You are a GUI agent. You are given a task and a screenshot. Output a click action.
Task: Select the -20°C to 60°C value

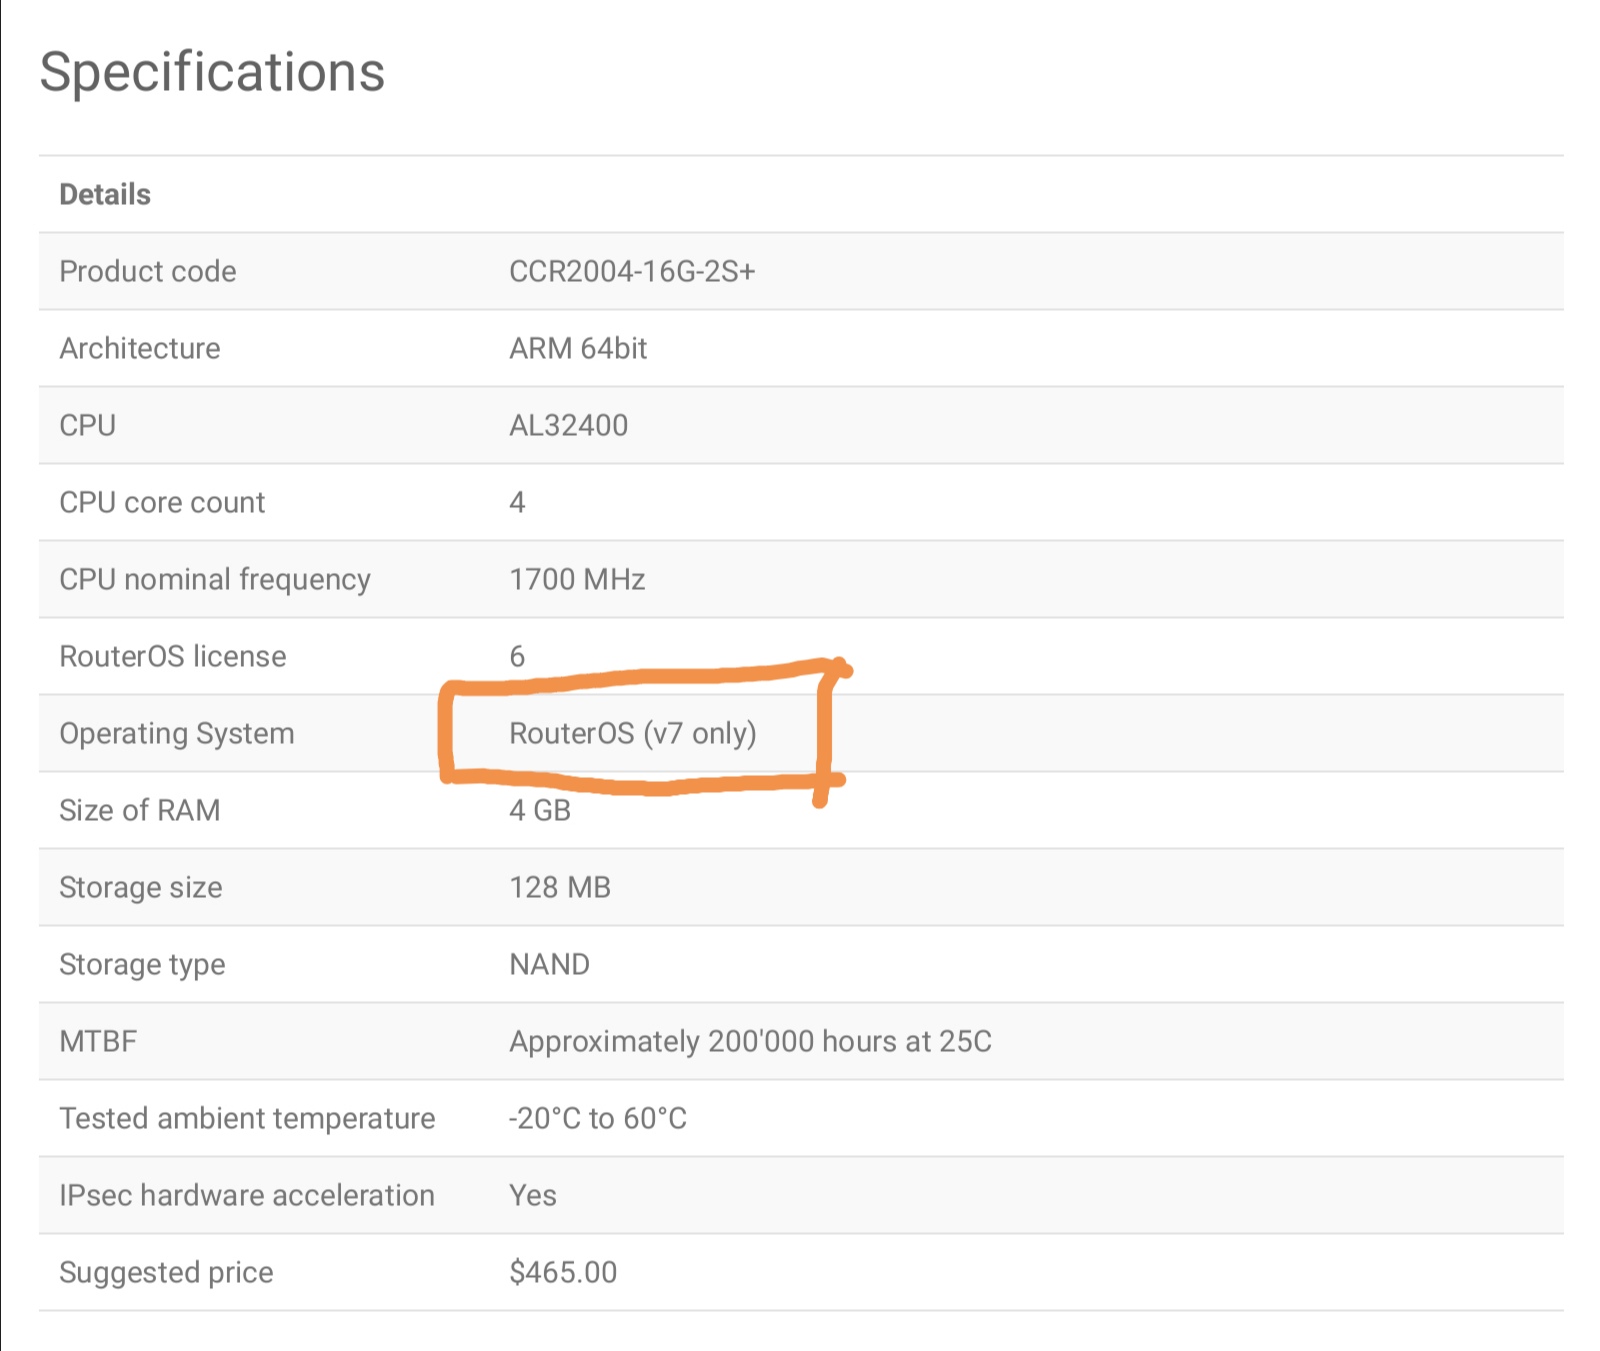598,1118
